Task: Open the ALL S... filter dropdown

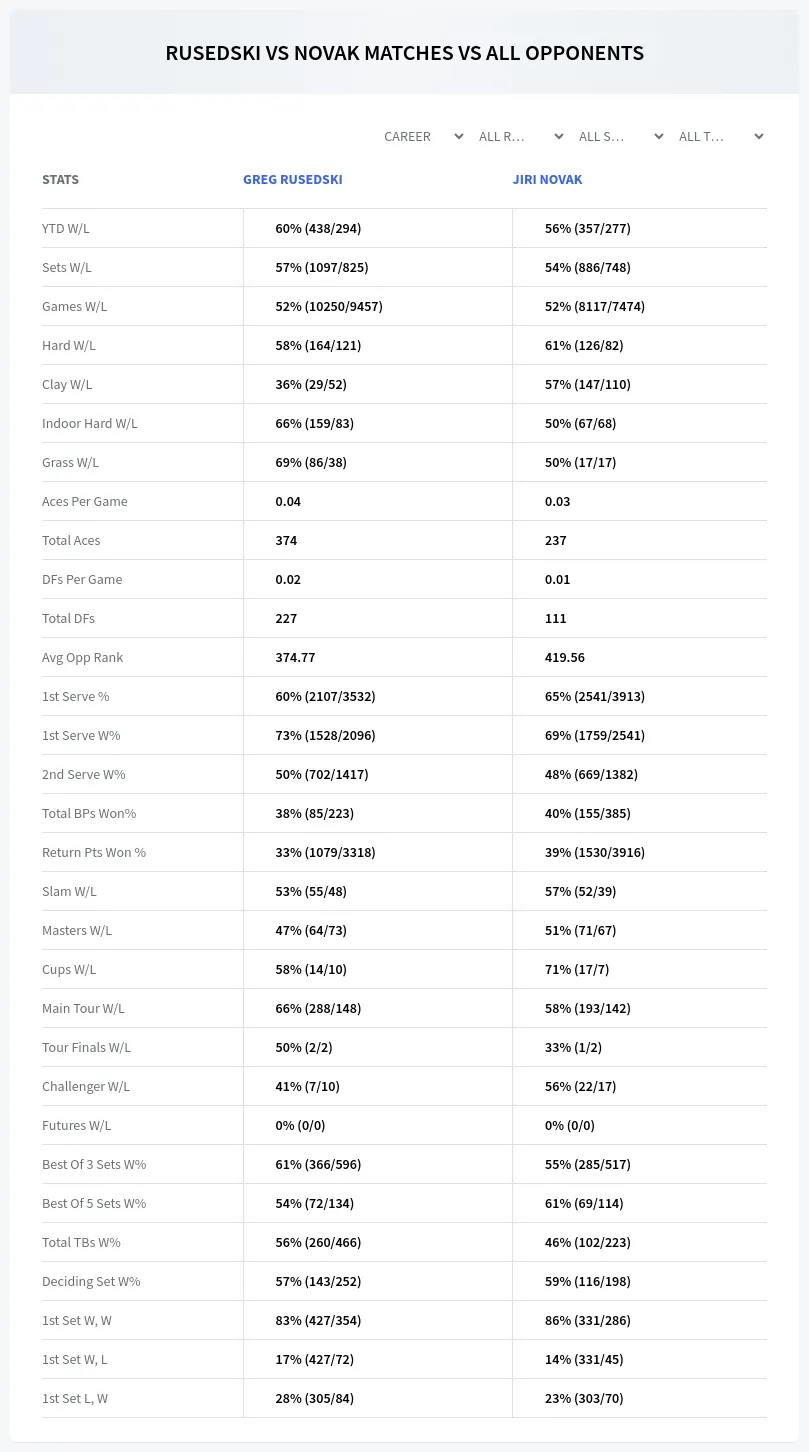Action: pos(621,136)
